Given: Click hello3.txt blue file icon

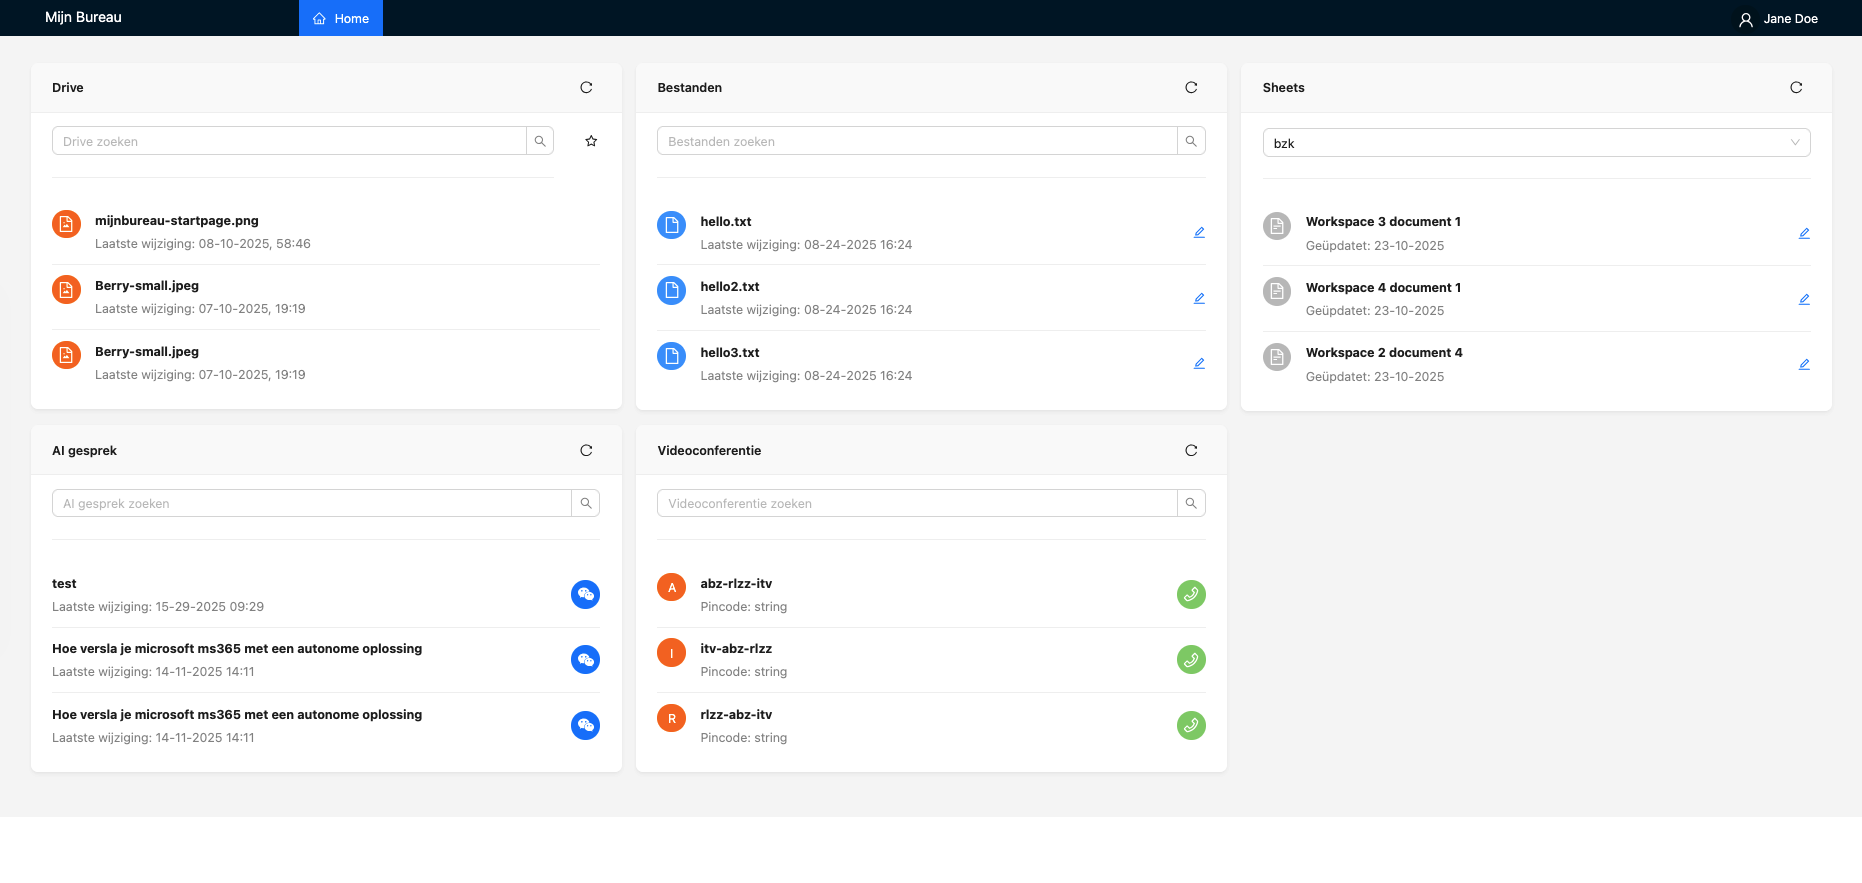Looking at the screenshot, I should pos(672,356).
